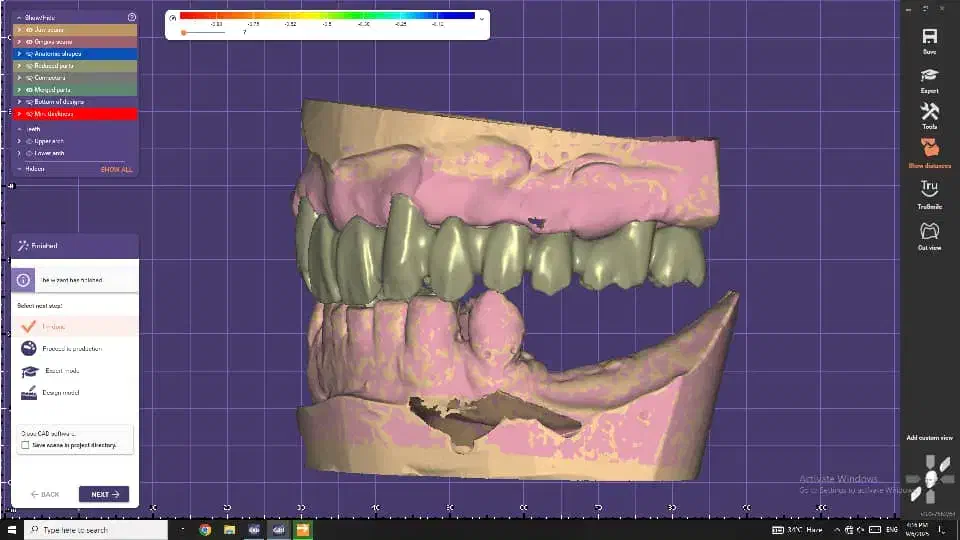Expand the Gingiva scans group
The width and height of the screenshot is (960, 540).
20,42
